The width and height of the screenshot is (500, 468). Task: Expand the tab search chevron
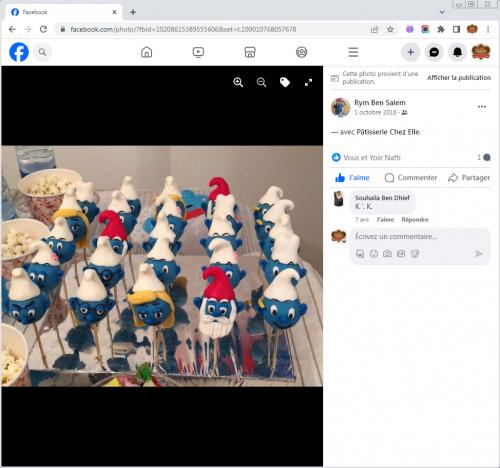coord(442,12)
